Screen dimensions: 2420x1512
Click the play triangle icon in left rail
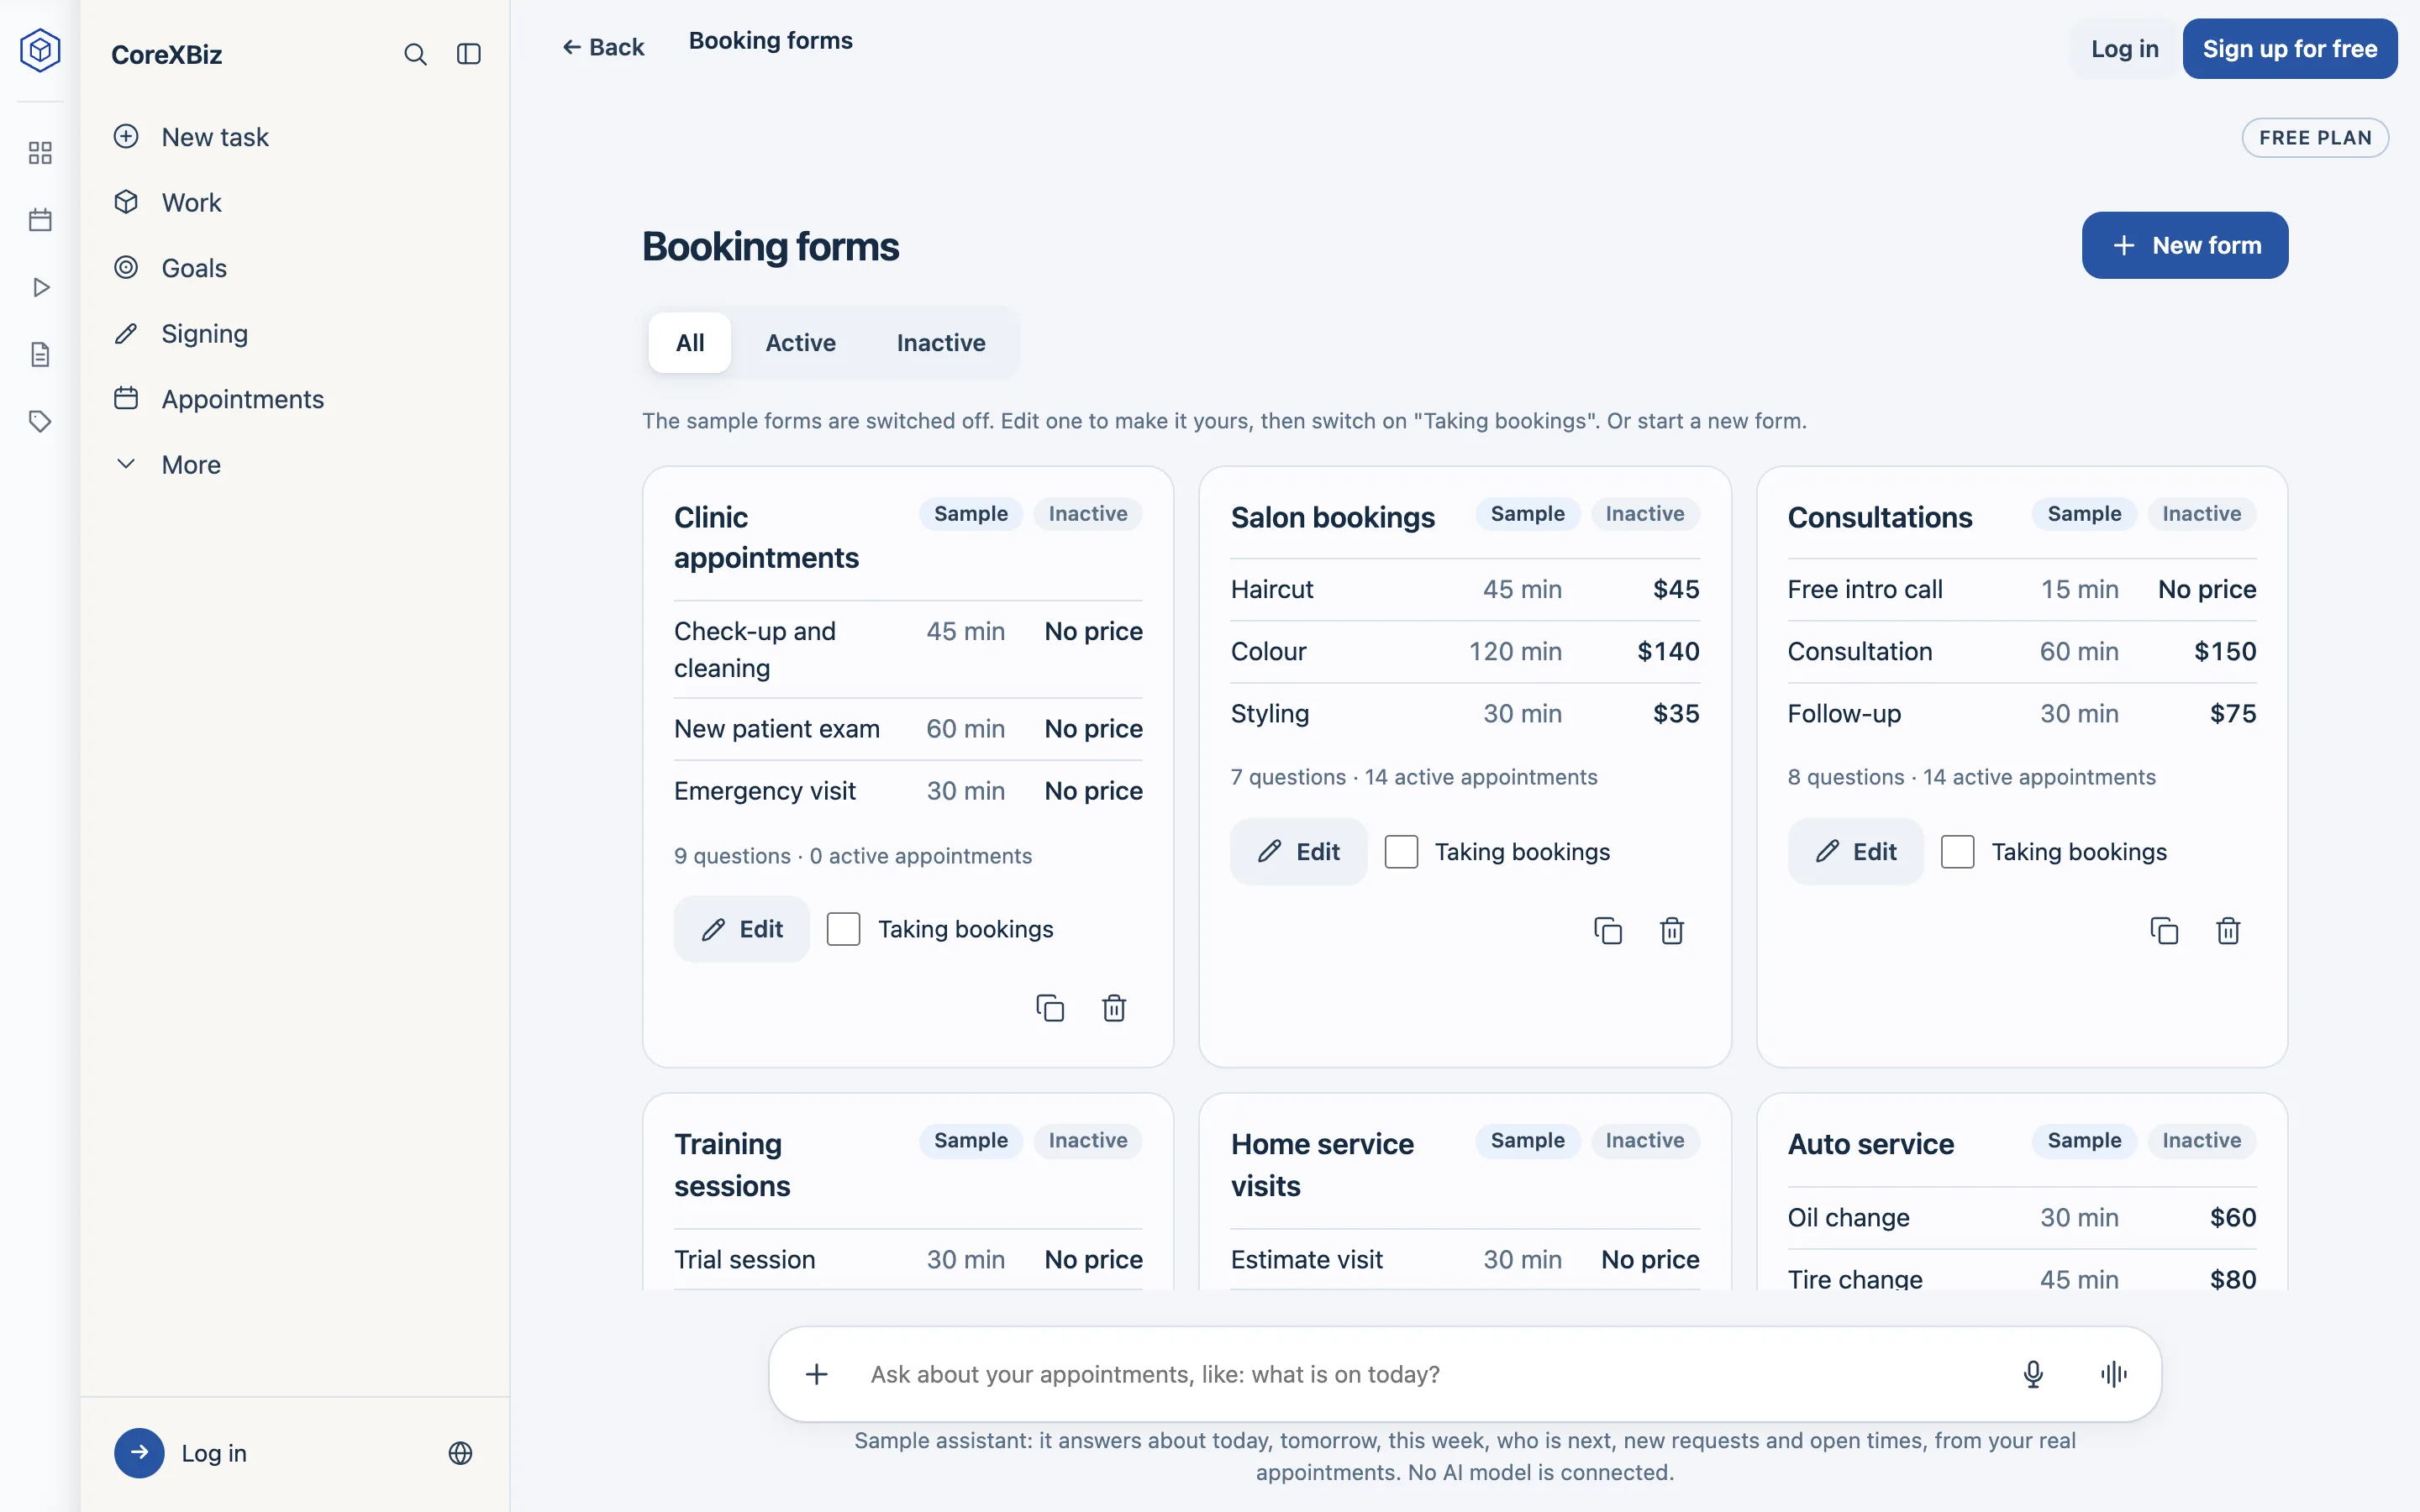[40, 287]
